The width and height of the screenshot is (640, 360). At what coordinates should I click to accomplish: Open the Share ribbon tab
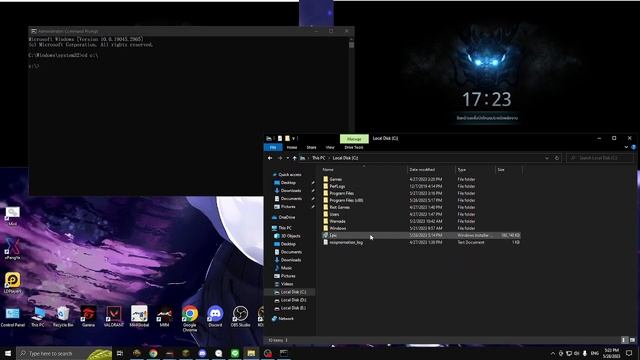(x=311, y=147)
